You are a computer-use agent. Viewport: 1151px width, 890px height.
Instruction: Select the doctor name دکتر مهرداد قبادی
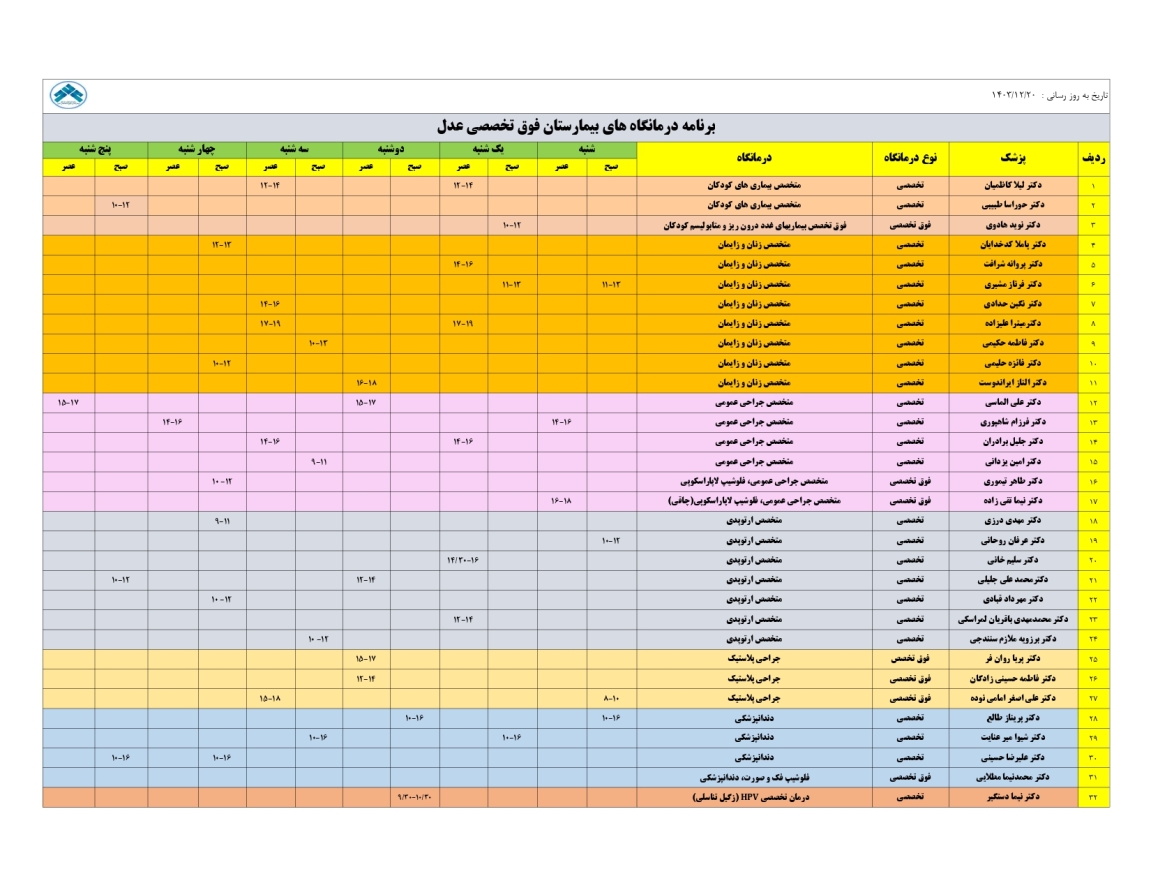1013,600
